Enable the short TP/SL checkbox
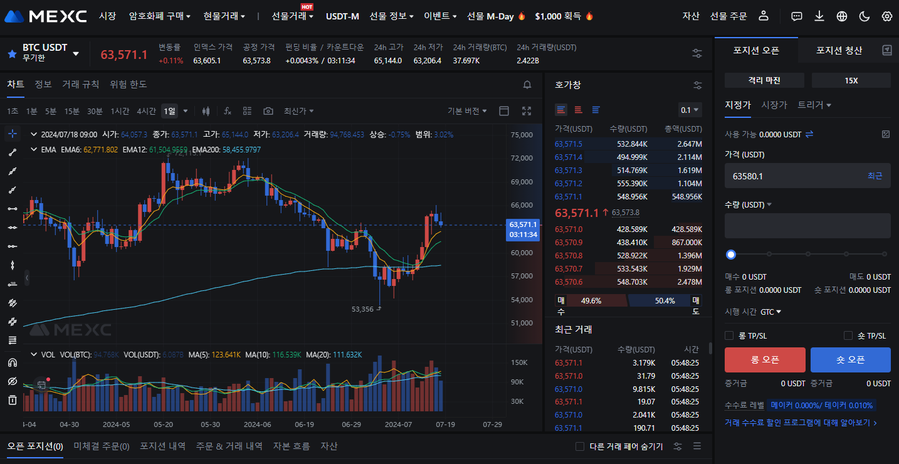899x464 pixels. (x=848, y=336)
